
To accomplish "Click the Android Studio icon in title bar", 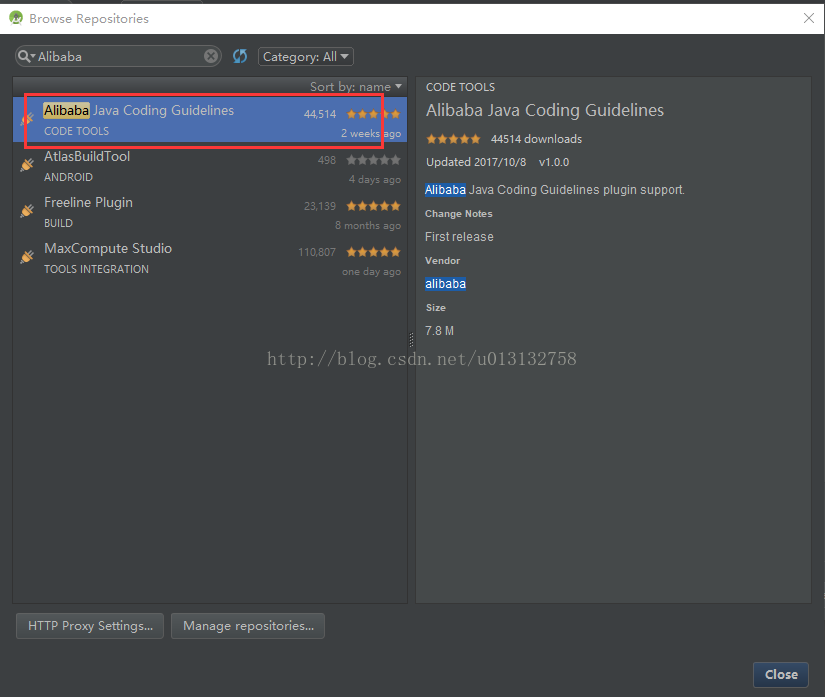I will point(16,18).
